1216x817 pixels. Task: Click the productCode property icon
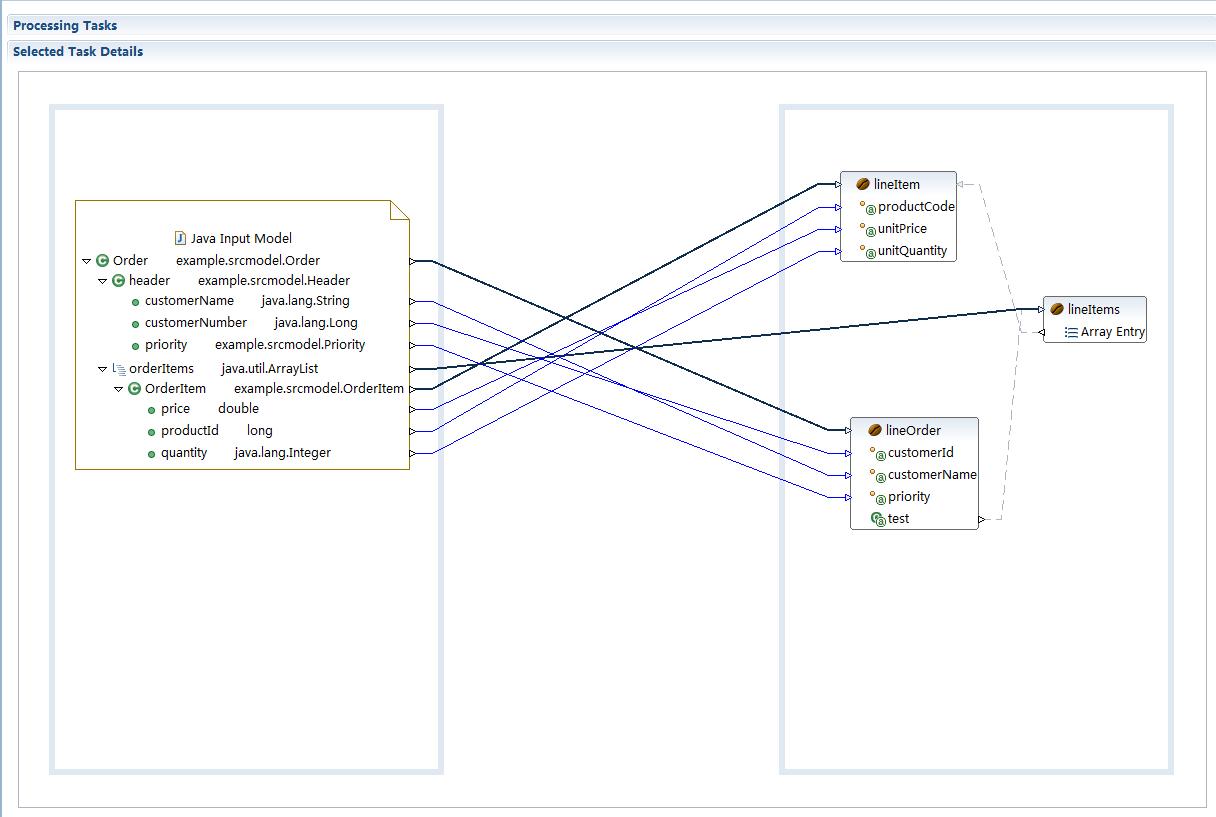click(868, 208)
